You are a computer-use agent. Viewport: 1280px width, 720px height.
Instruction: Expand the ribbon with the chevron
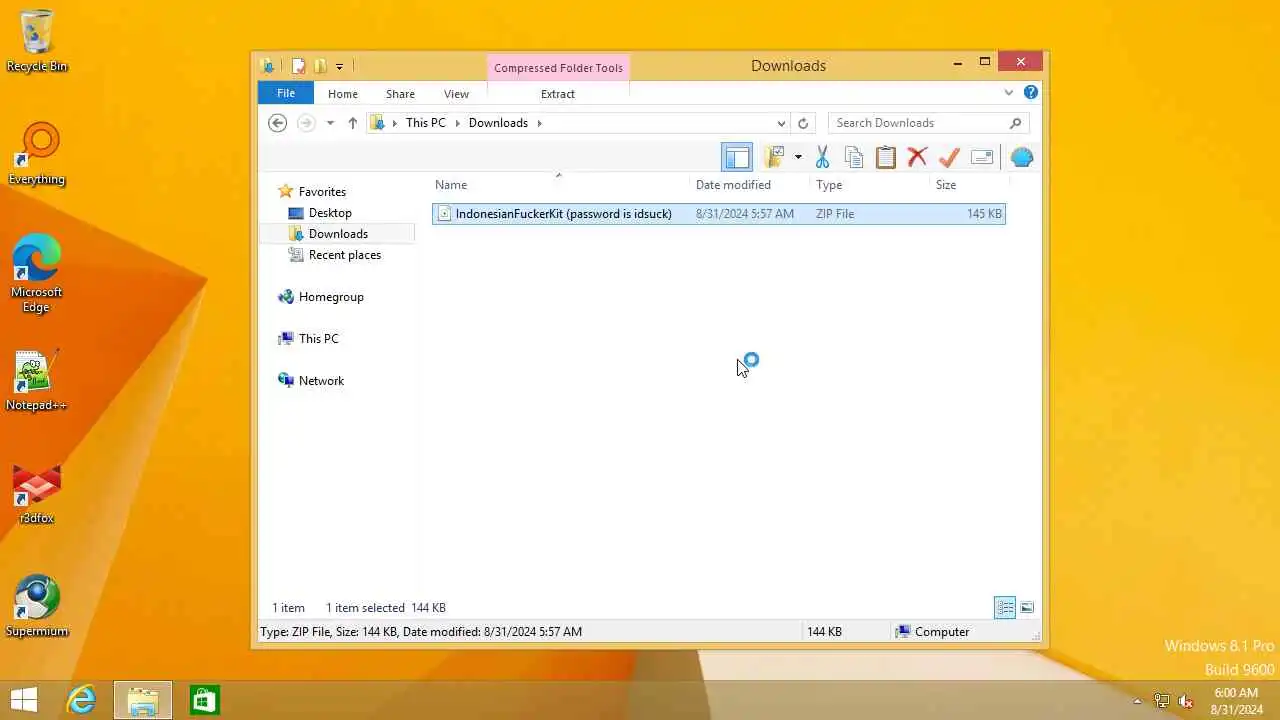coord(1008,93)
